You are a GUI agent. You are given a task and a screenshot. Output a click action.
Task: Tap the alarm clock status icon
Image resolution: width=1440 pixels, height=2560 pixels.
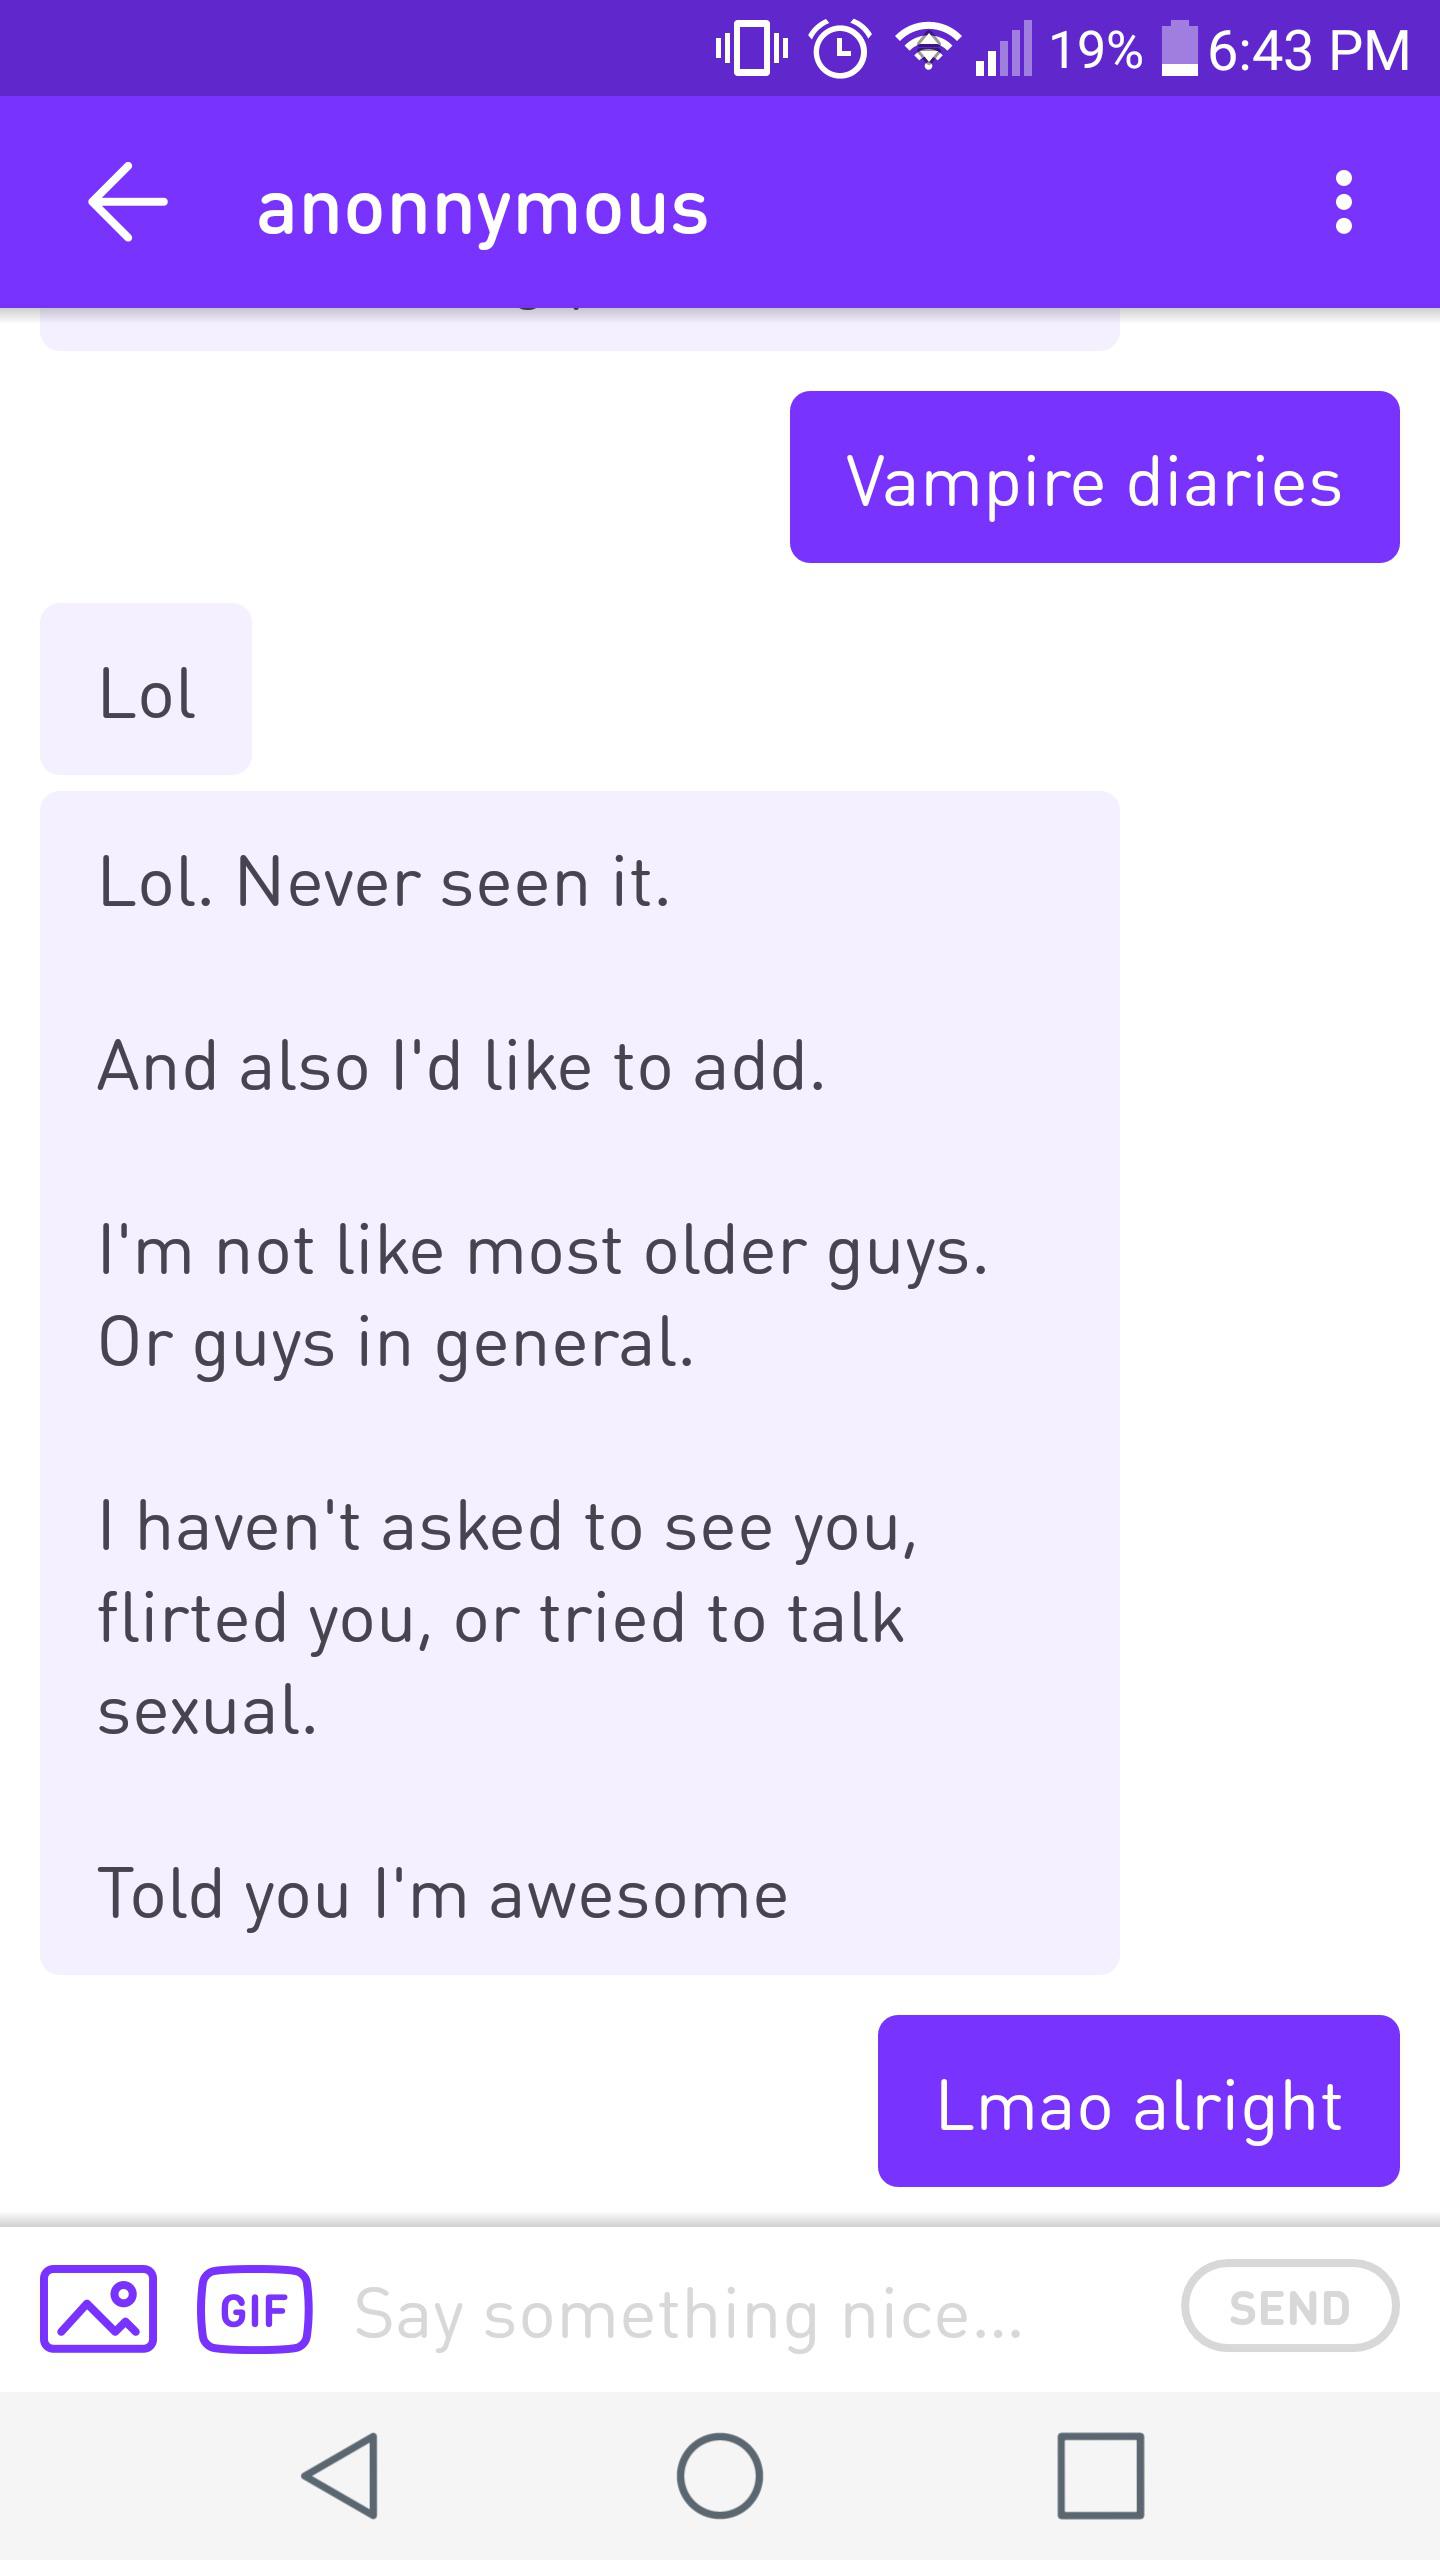pyautogui.click(x=839, y=50)
